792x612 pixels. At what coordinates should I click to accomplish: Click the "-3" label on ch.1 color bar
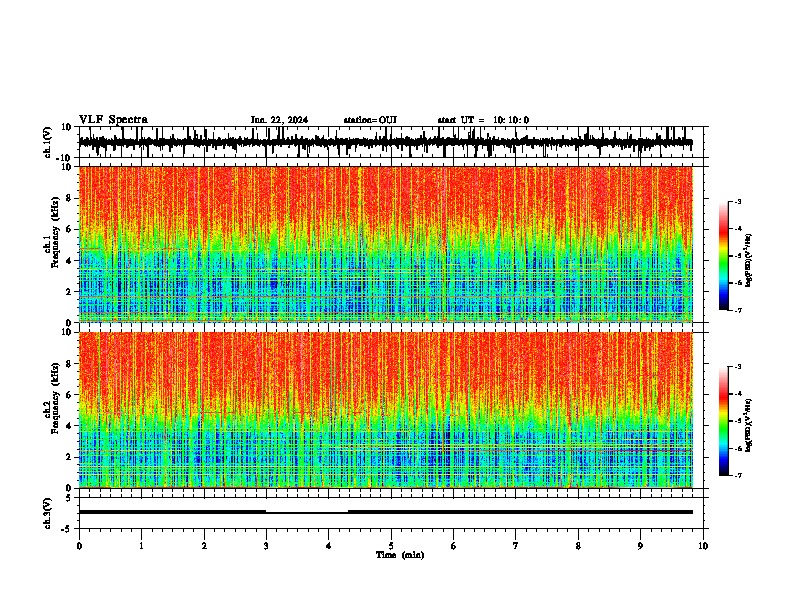738,202
